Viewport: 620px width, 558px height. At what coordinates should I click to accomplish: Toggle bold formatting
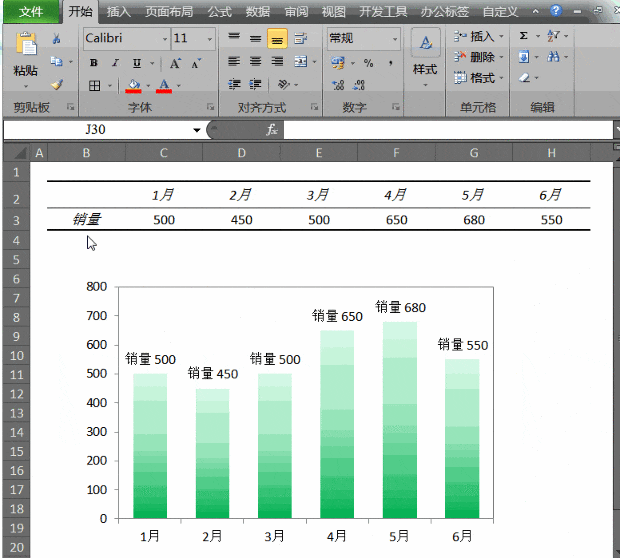pos(94,62)
